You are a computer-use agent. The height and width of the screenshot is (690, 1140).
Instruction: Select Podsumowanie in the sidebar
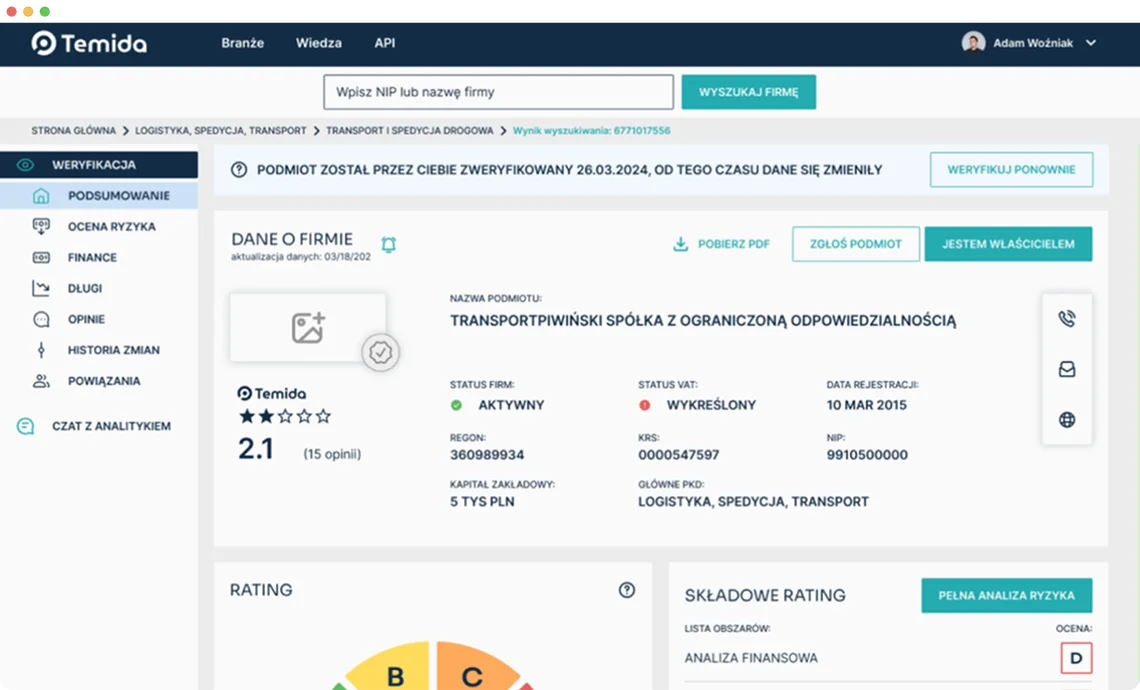click(99, 196)
